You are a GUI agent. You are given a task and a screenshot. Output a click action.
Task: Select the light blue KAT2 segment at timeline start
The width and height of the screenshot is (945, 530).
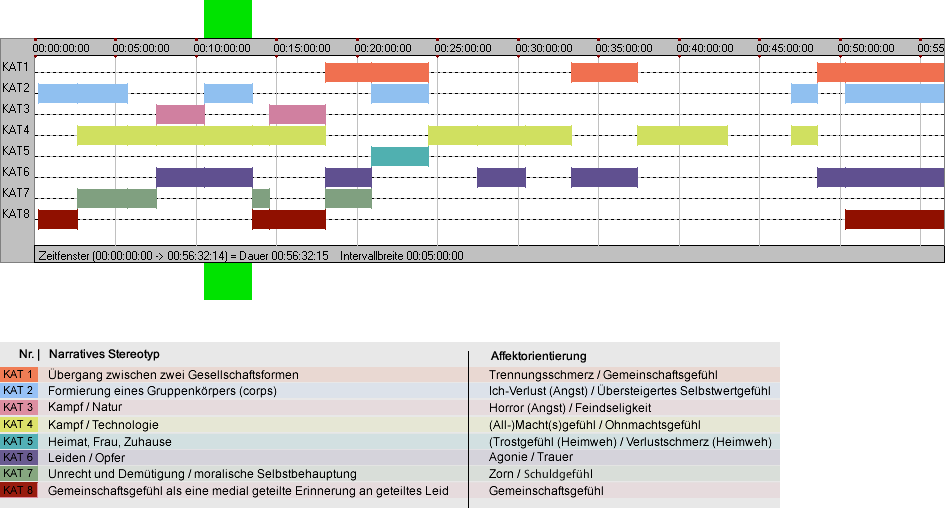click(x=83, y=93)
